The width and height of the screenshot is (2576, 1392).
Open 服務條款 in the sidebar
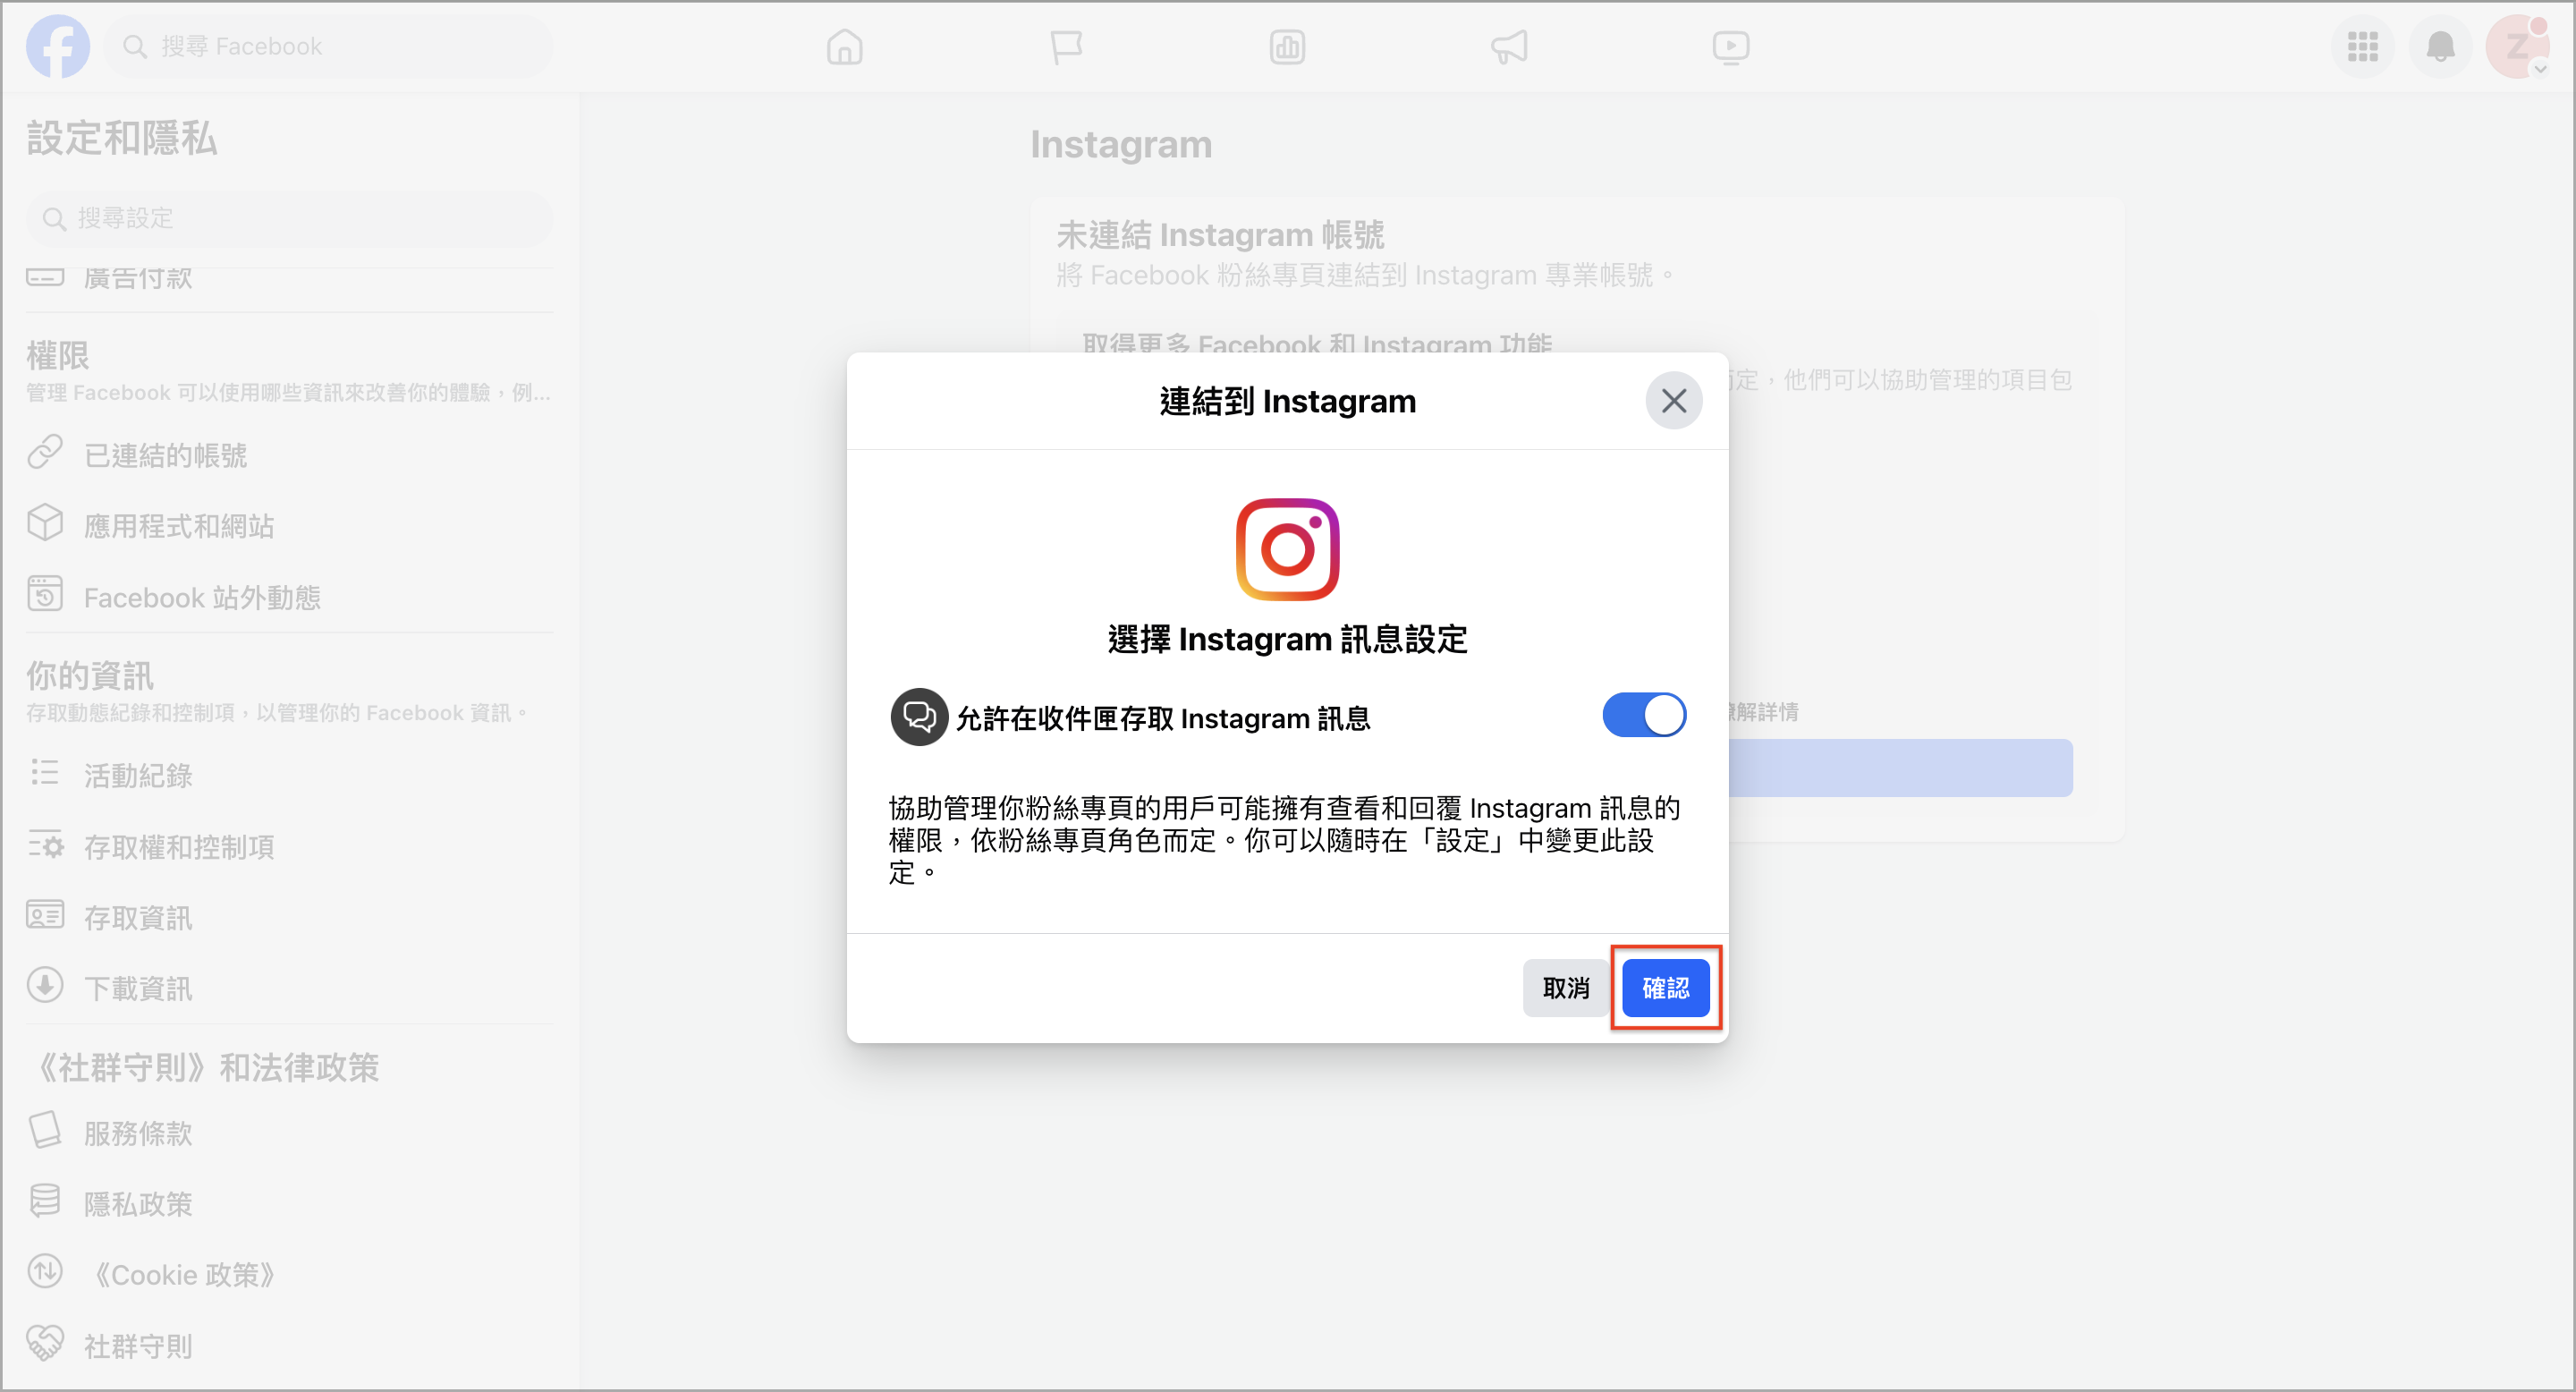[289, 1133]
